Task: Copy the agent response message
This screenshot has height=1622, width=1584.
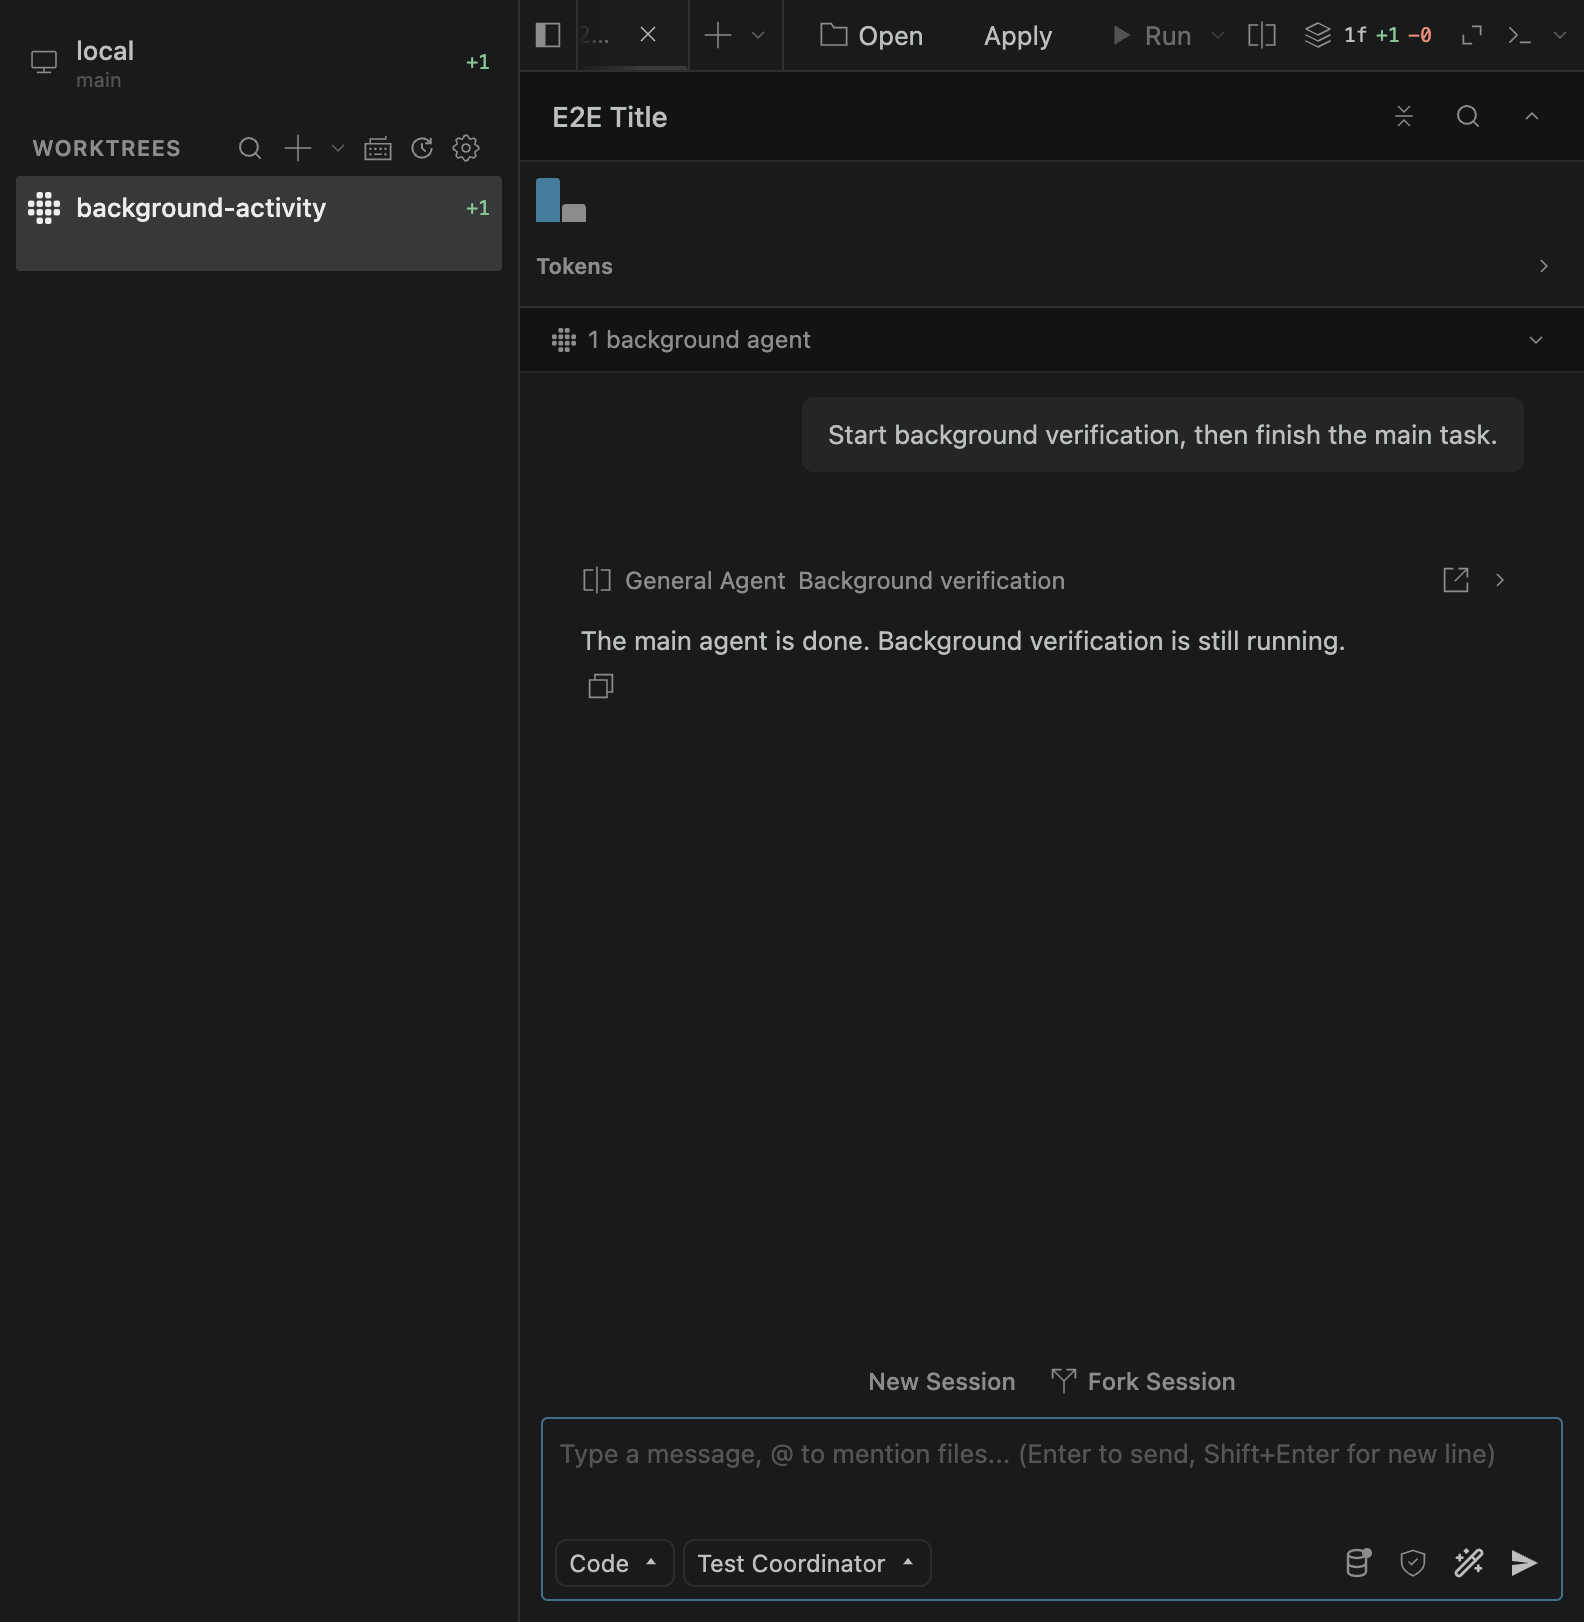Action: point(601,686)
